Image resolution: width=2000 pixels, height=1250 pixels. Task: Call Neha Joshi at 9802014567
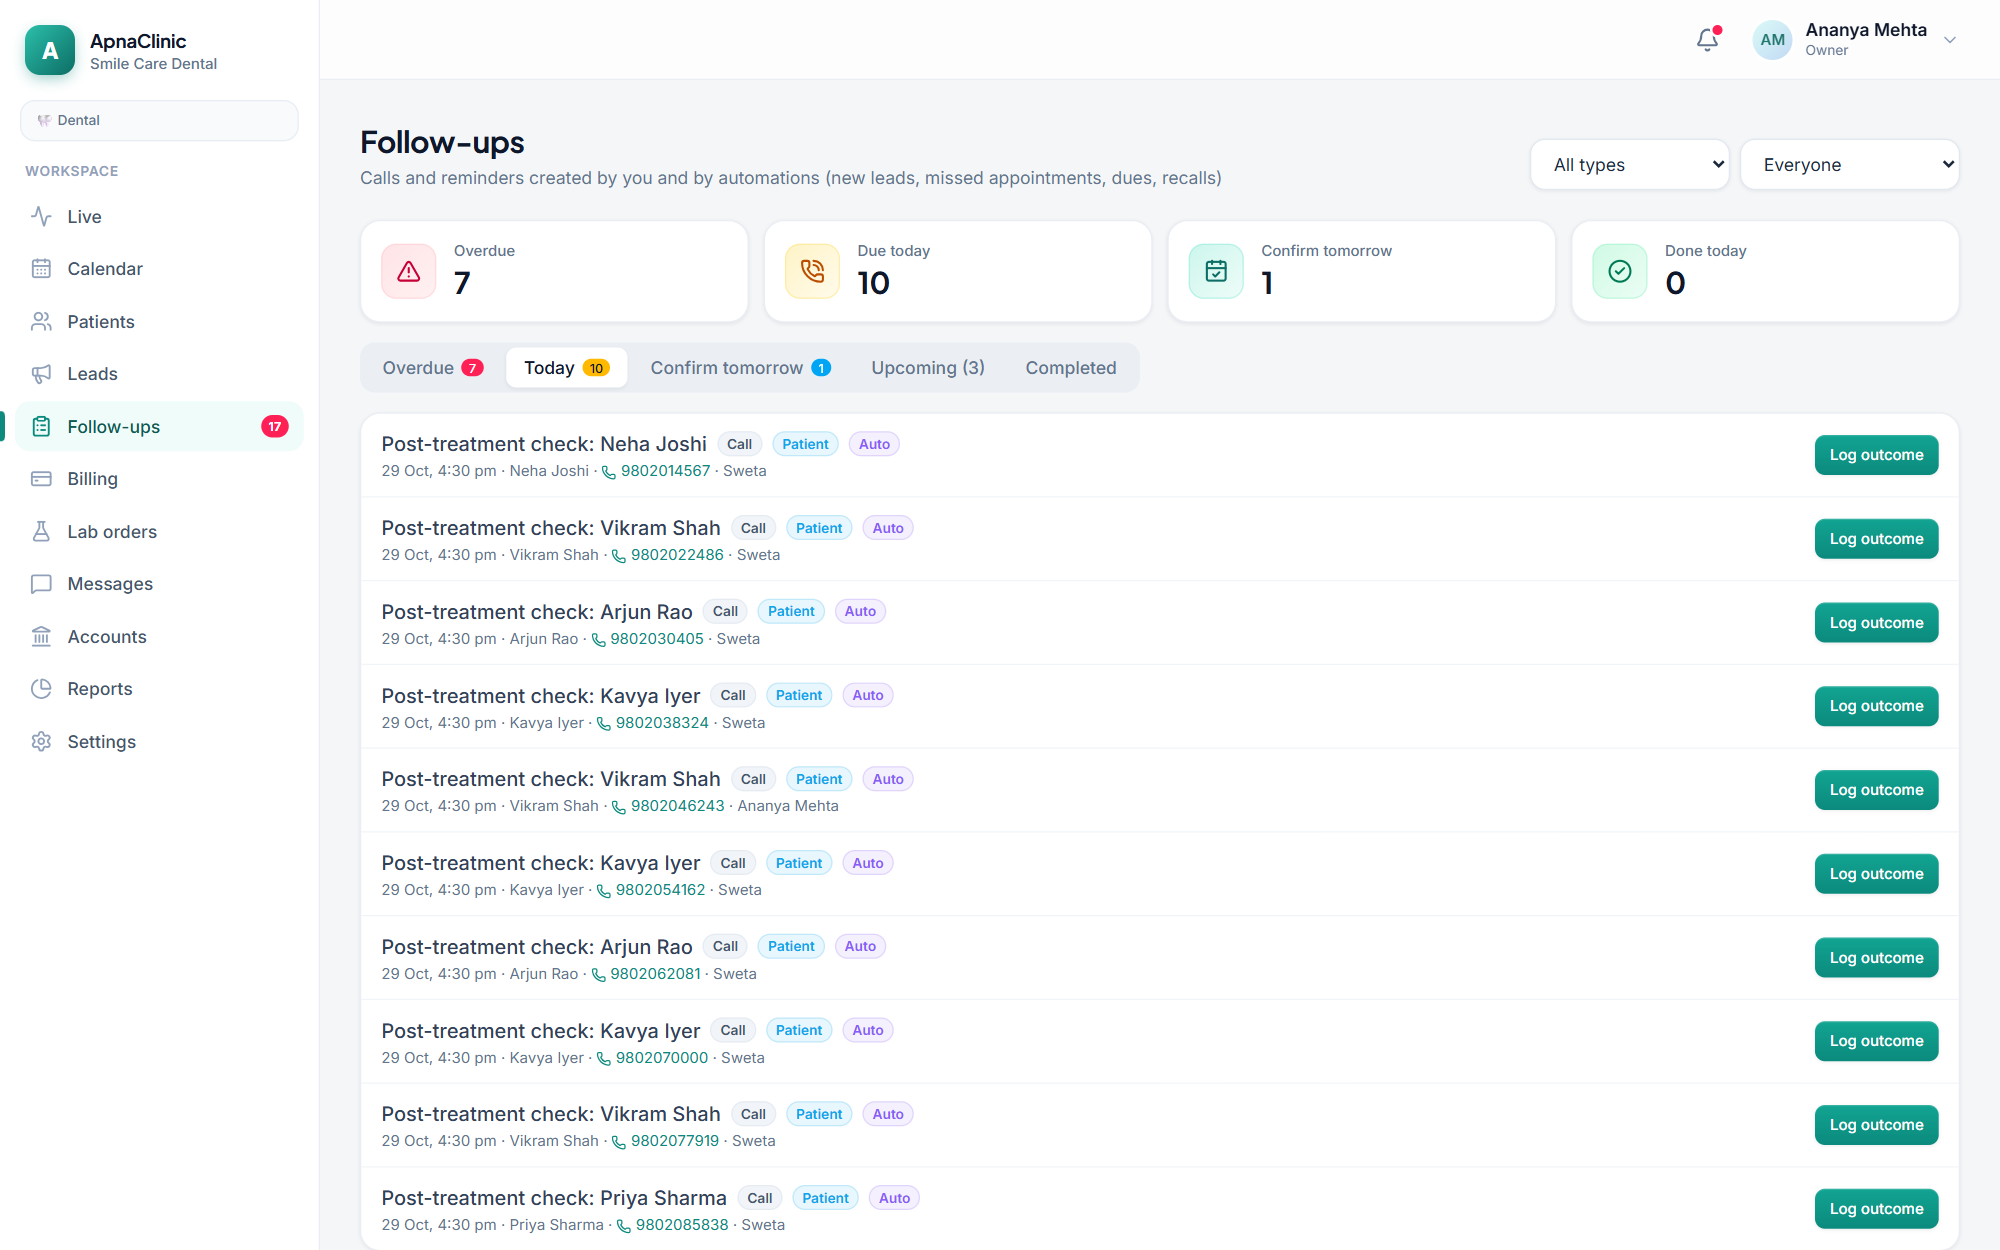tap(656, 471)
